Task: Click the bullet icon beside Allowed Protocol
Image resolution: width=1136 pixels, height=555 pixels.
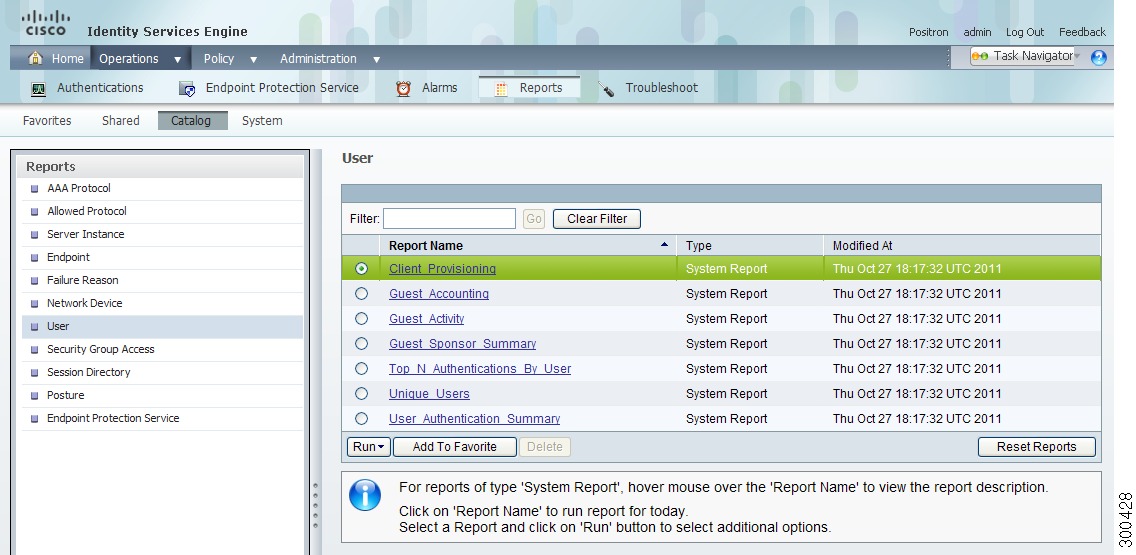Action: click(34, 212)
